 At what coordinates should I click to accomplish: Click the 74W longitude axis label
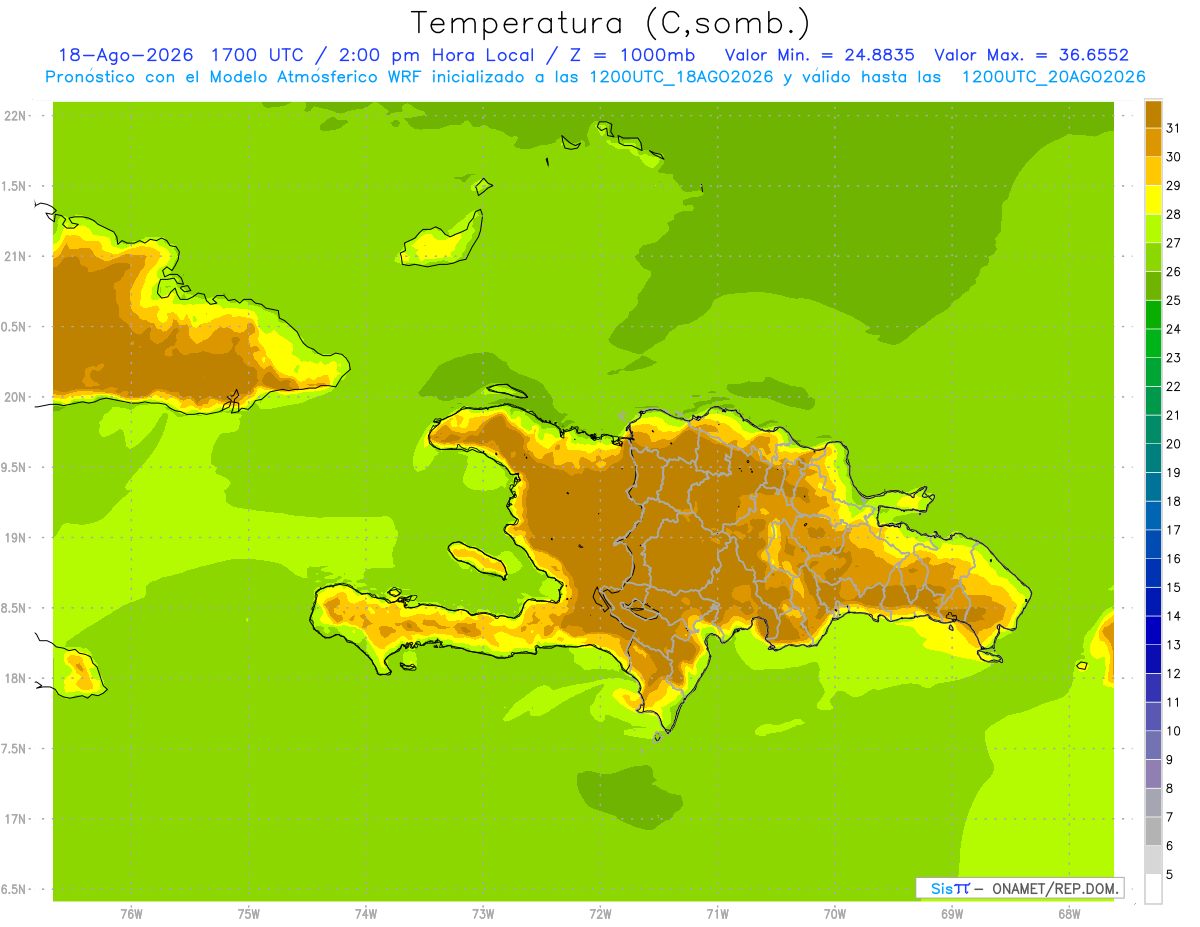tap(366, 914)
